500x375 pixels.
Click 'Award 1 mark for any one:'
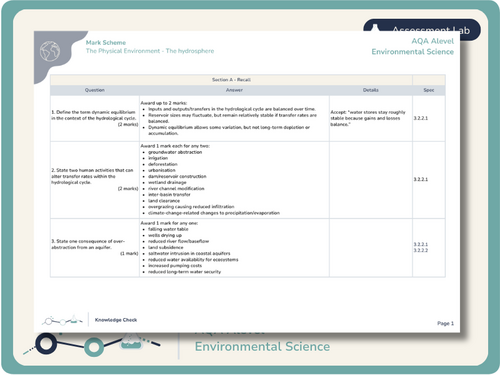click(169, 223)
